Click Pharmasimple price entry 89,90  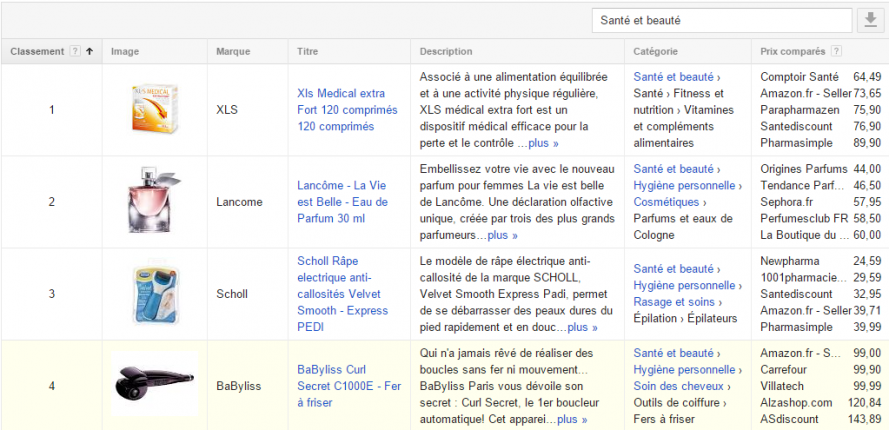[821, 142]
